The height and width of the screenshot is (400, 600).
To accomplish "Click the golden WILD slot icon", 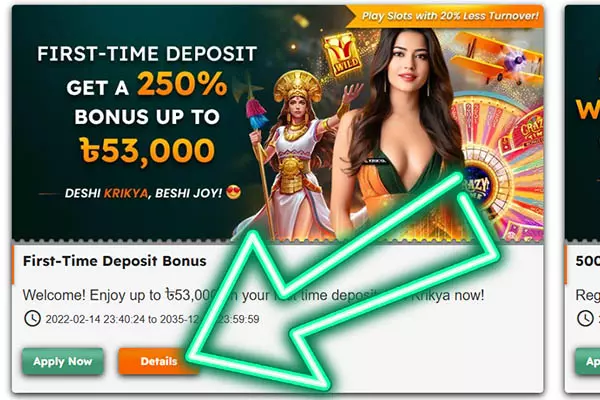I will [x=342, y=54].
